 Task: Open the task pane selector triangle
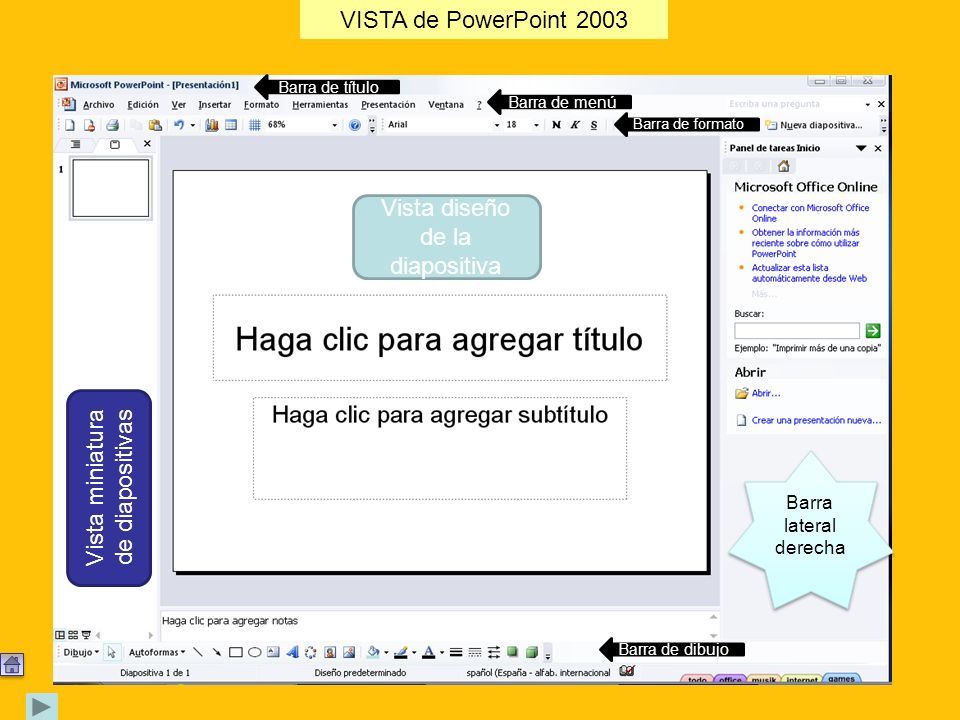tap(861, 148)
